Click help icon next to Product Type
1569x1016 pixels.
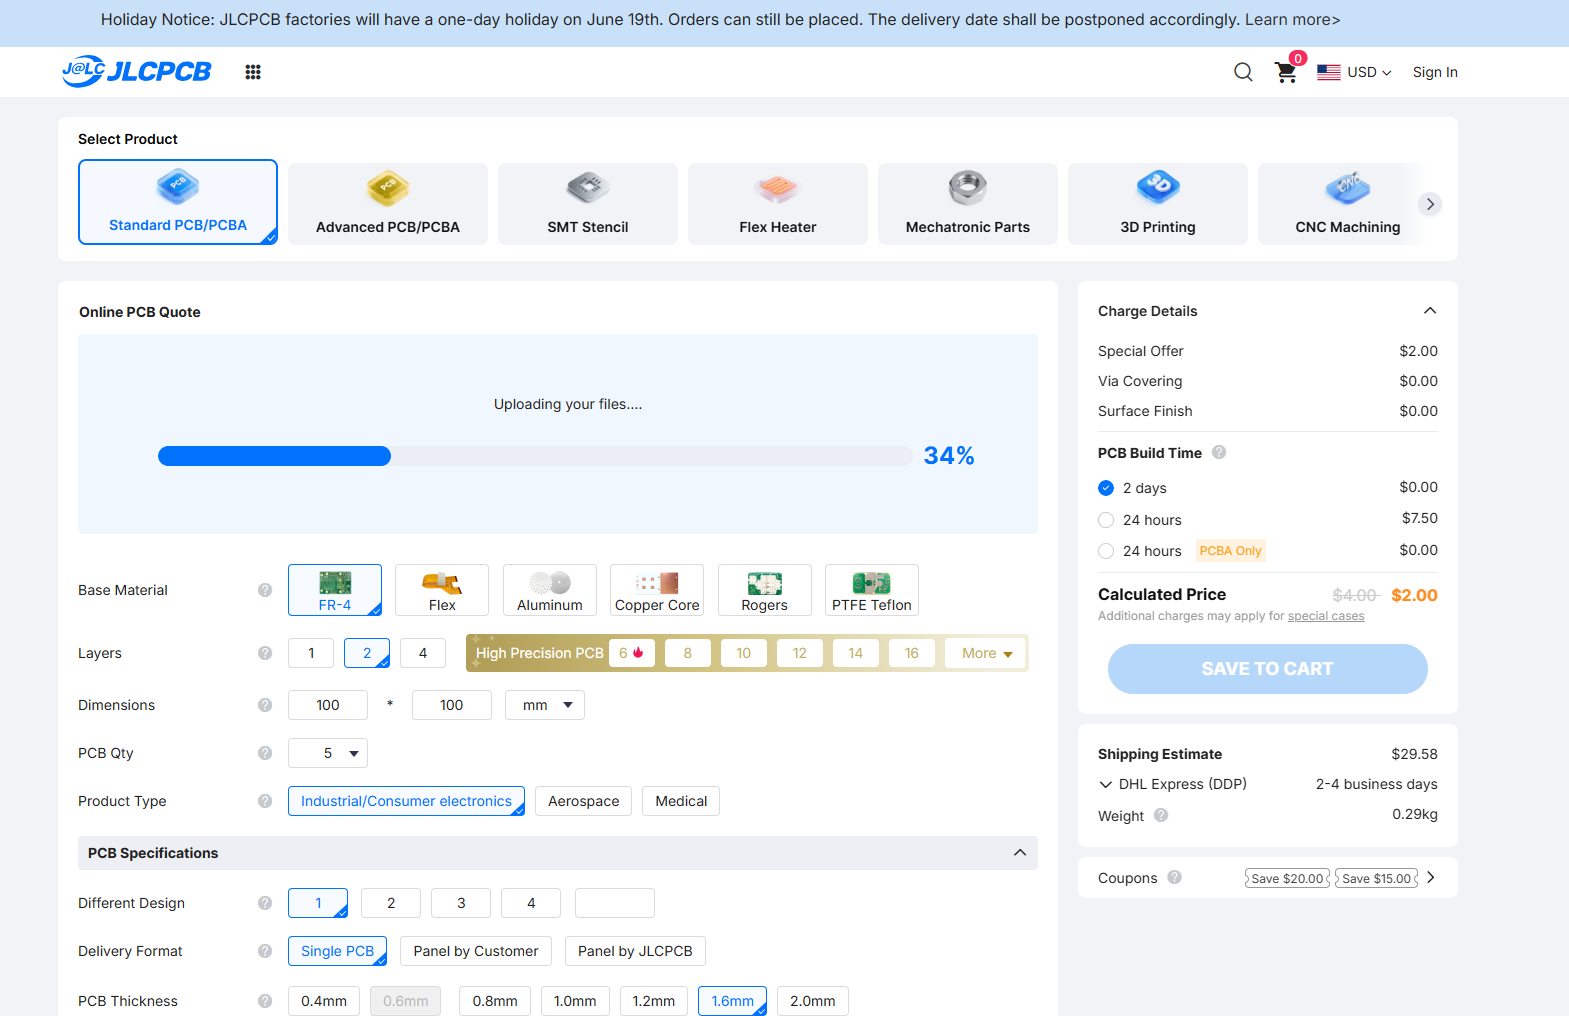pyautogui.click(x=265, y=801)
